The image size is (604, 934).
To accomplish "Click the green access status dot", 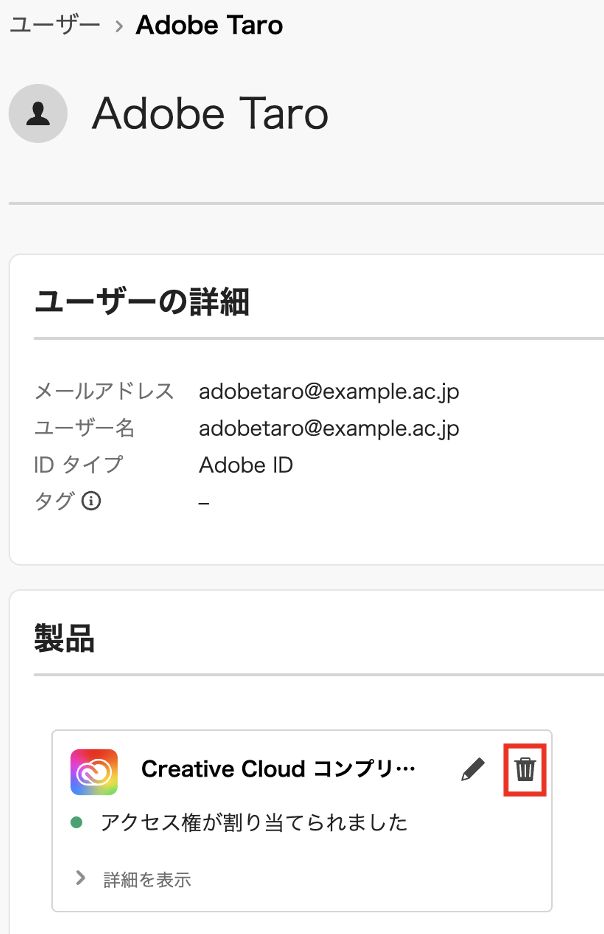I will point(76,823).
